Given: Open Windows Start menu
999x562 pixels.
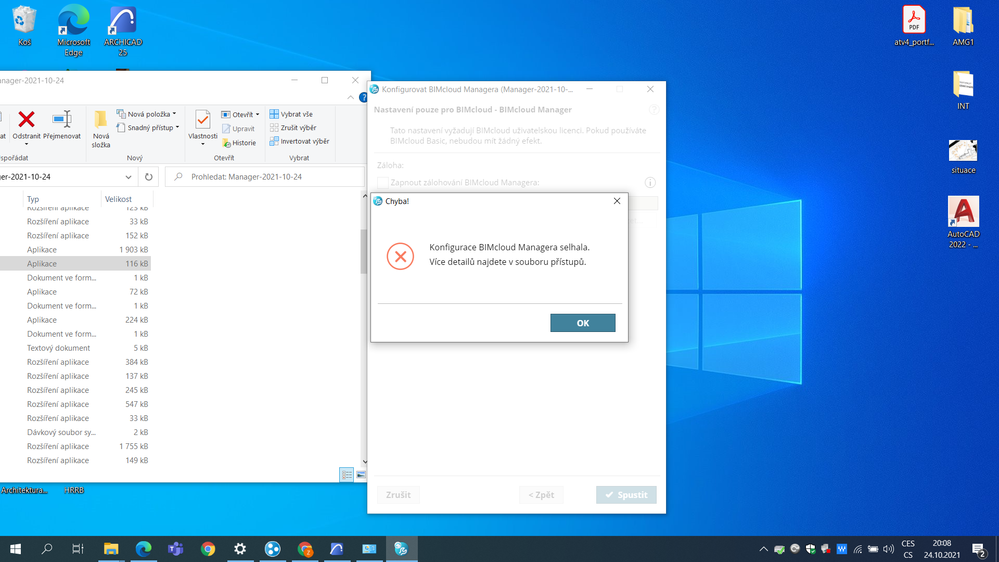Looking at the screenshot, I should [x=15, y=549].
